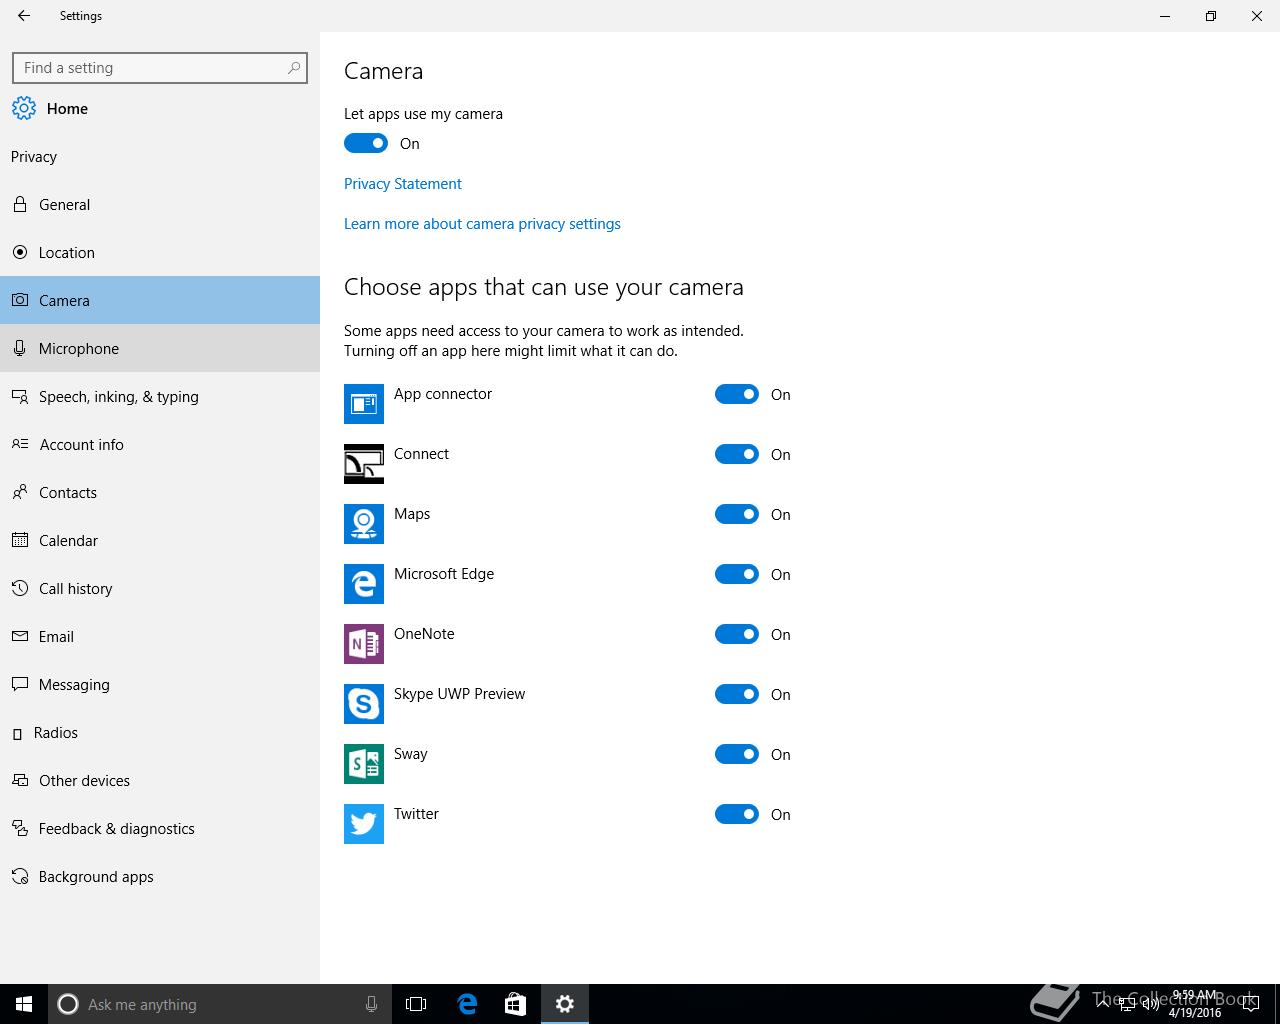This screenshot has width=1280, height=1024.
Task: Open the Location privacy section
Action: tap(160, 252)
